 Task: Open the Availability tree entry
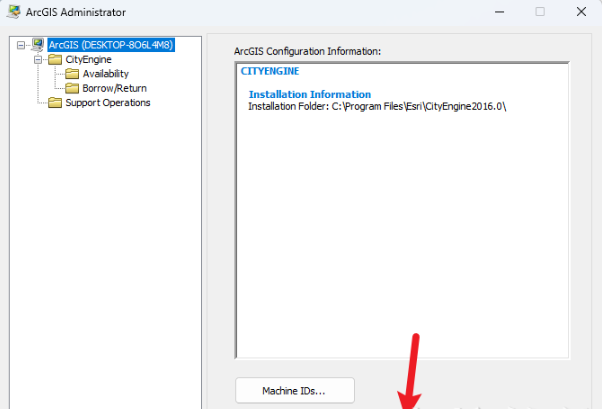pos(105,74)
